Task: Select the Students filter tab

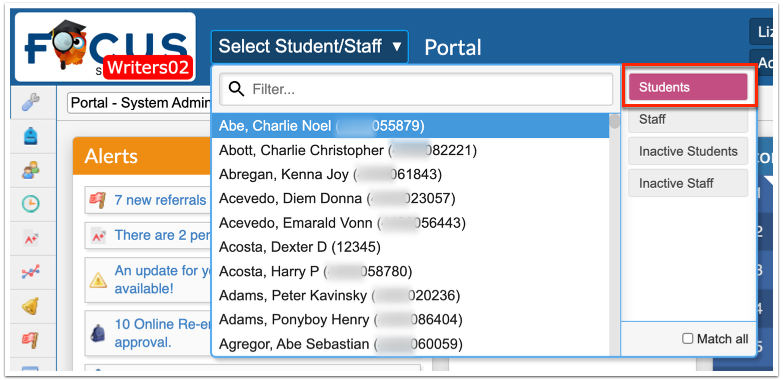Action: (x=688, y=87)
